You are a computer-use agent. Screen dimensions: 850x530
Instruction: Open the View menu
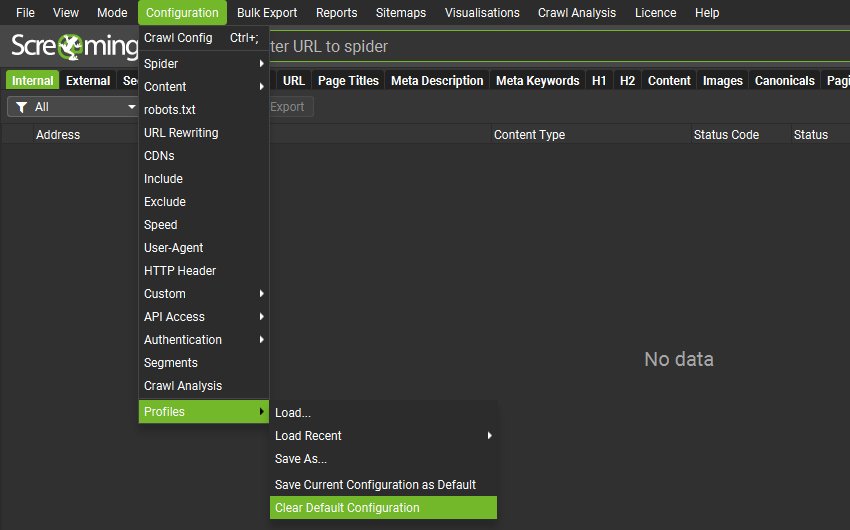[x=66, y=12]
